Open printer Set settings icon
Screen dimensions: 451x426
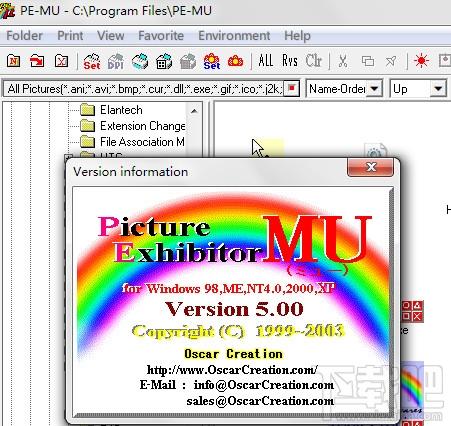[x=92, y=61]
